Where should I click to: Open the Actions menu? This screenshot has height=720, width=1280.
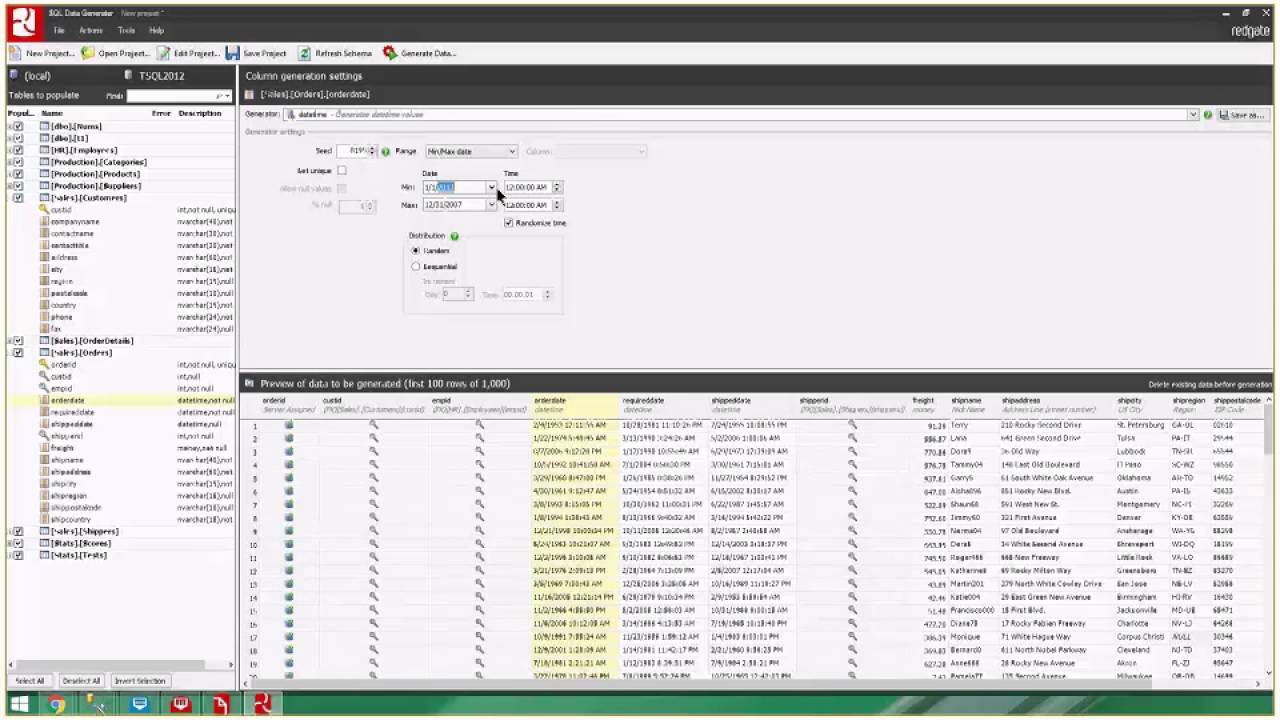(91, 30)
